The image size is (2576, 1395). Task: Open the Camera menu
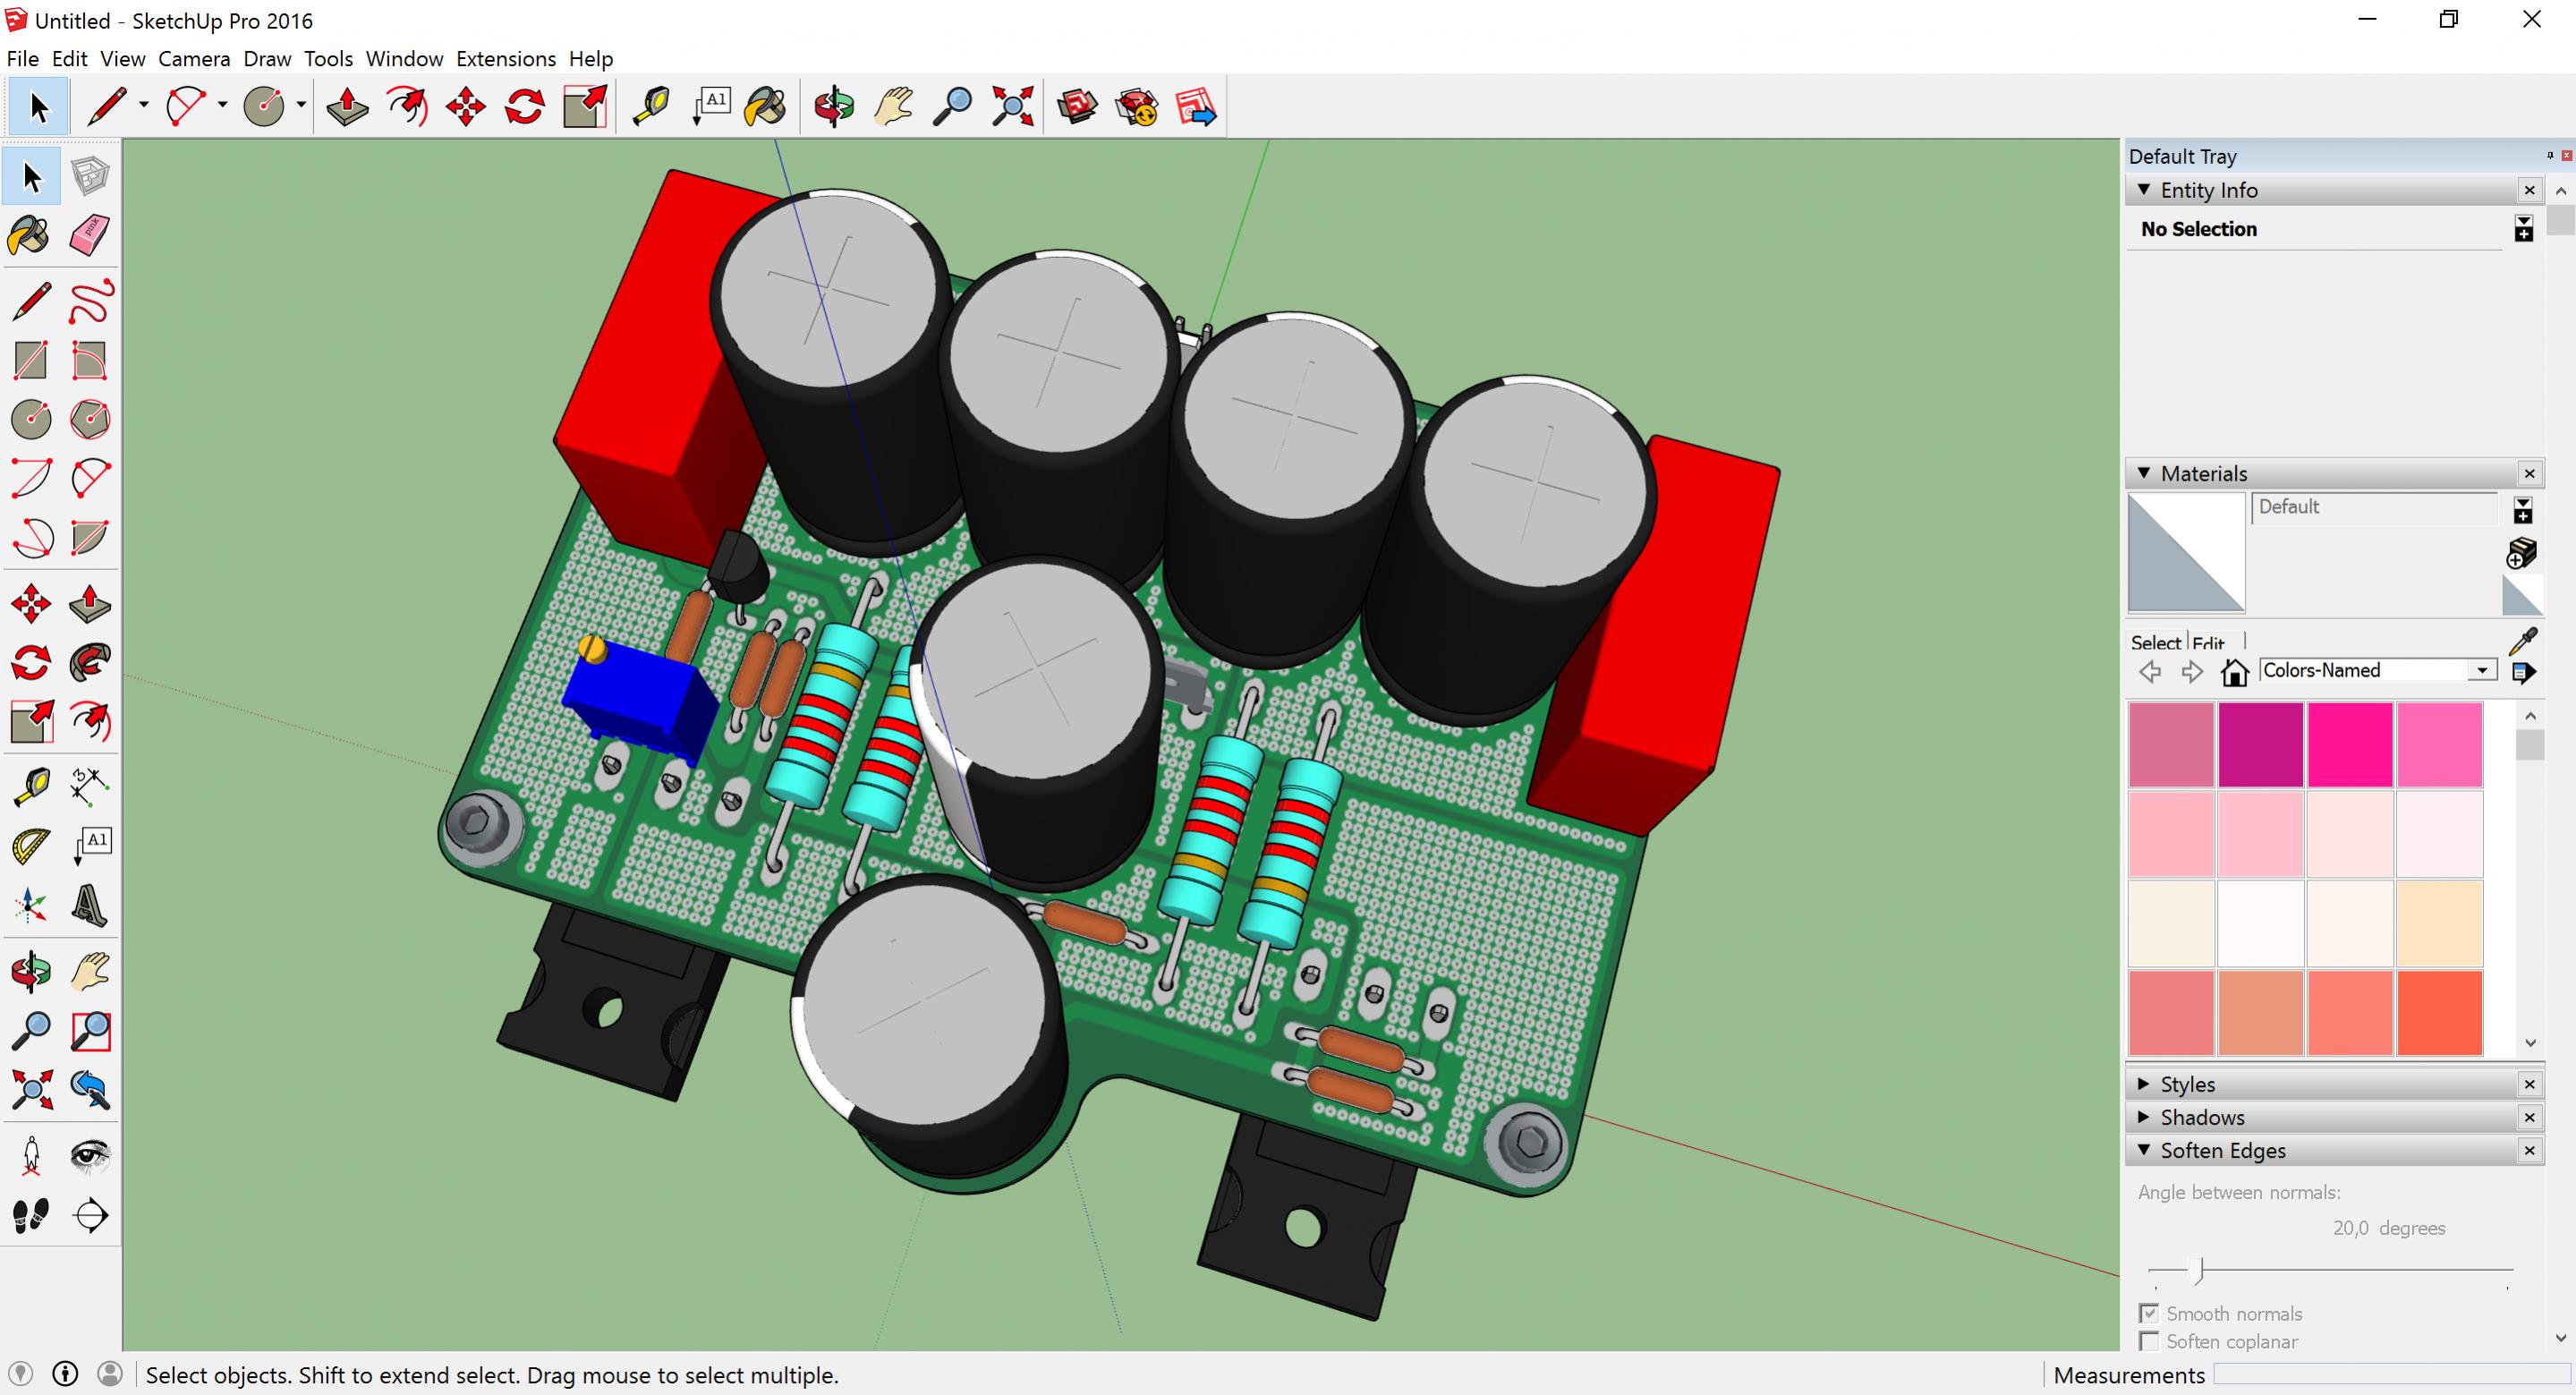pyautogui.click(x=194, y=59)
